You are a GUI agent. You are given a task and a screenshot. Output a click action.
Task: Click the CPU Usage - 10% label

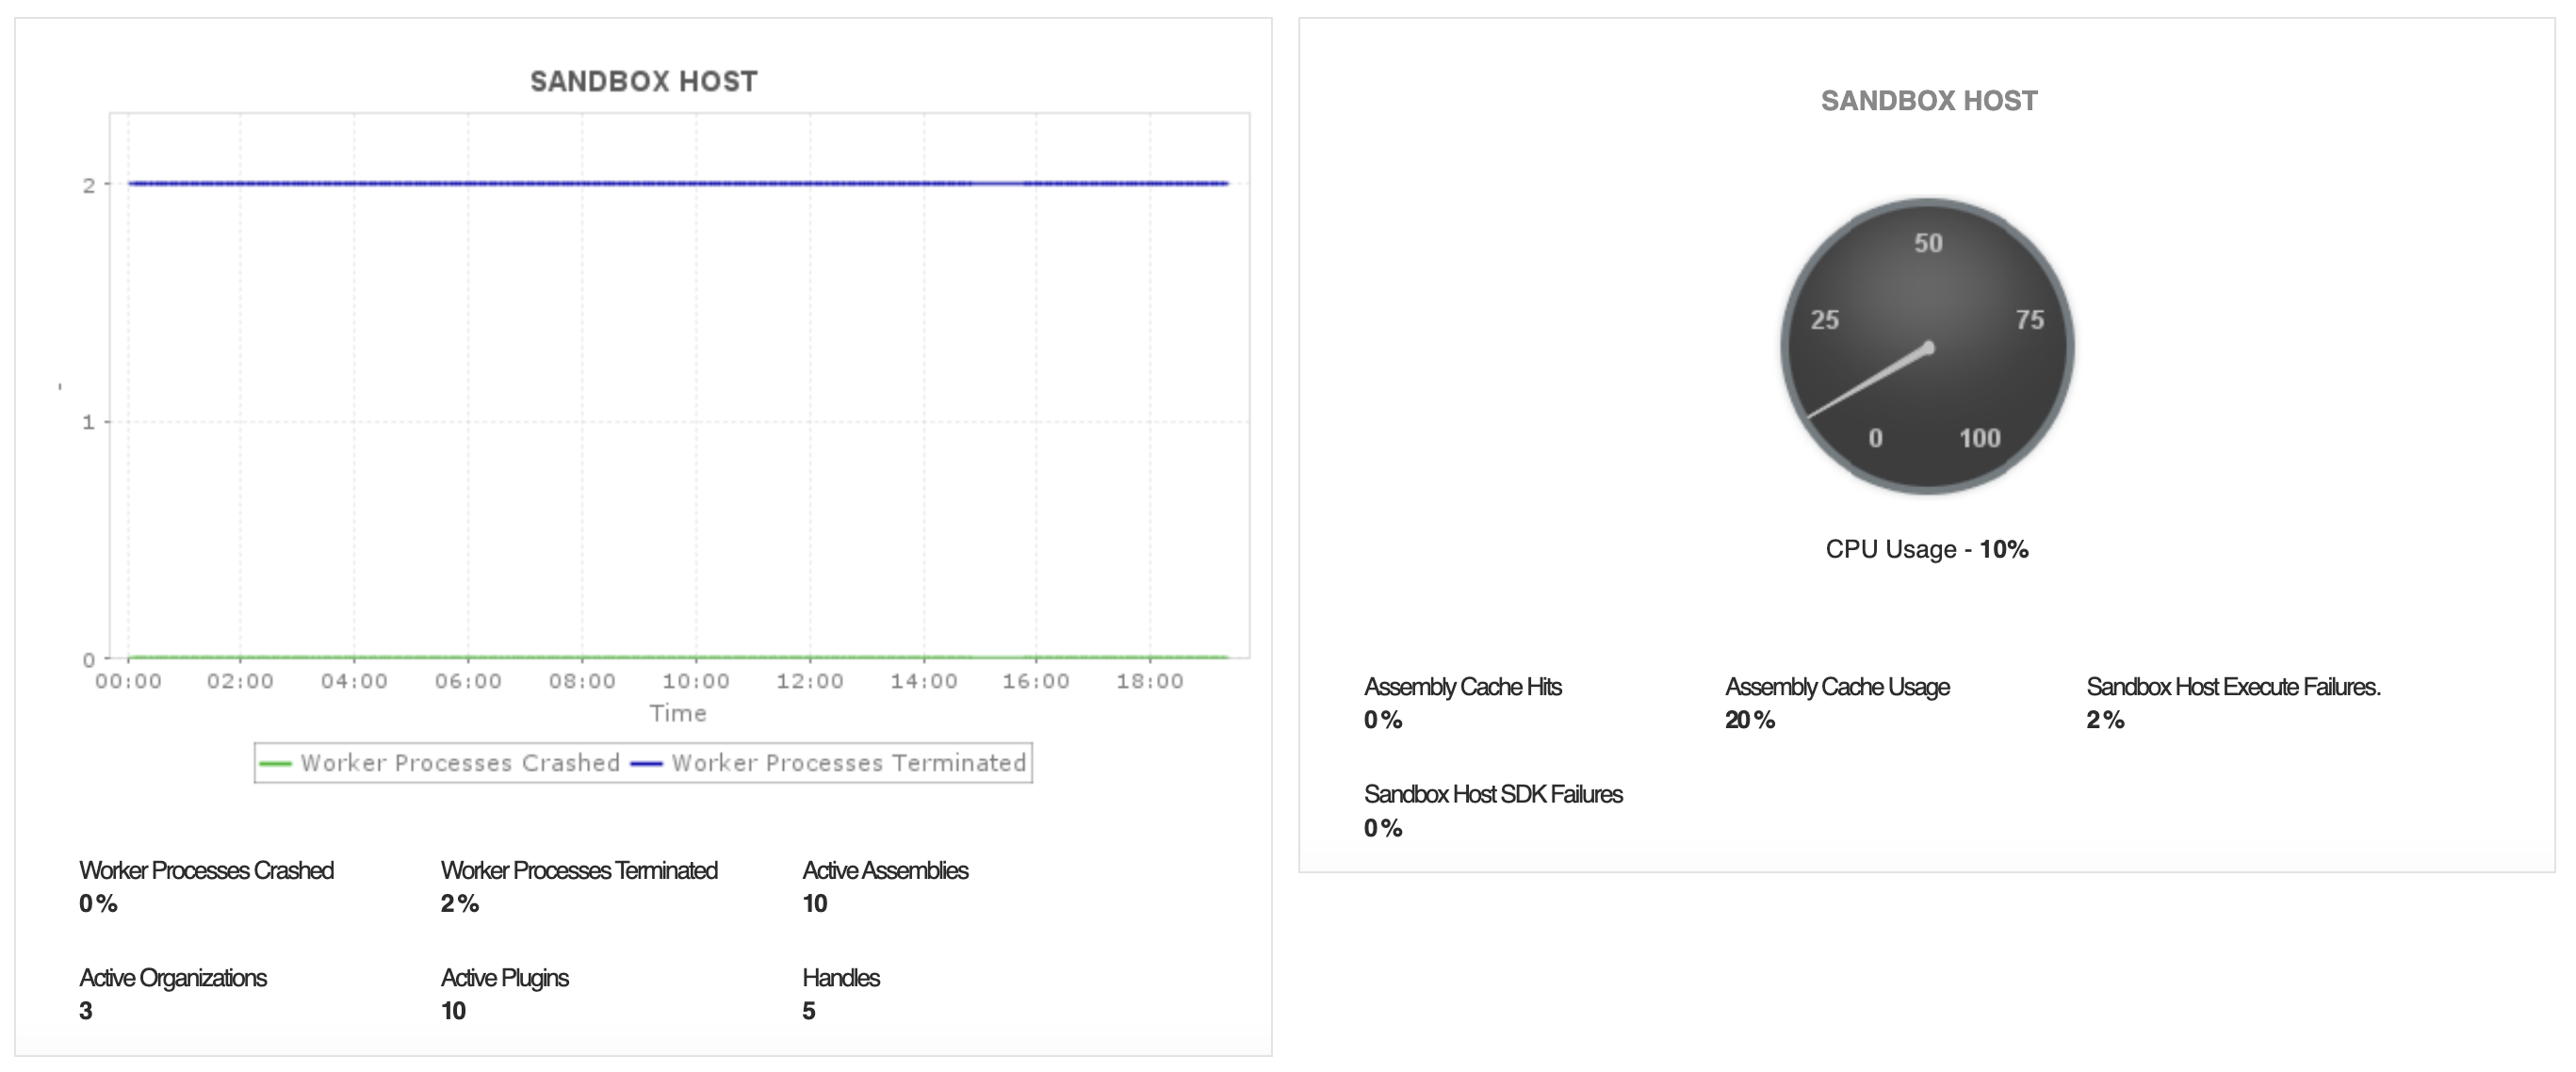click(x=1926, y=549)
